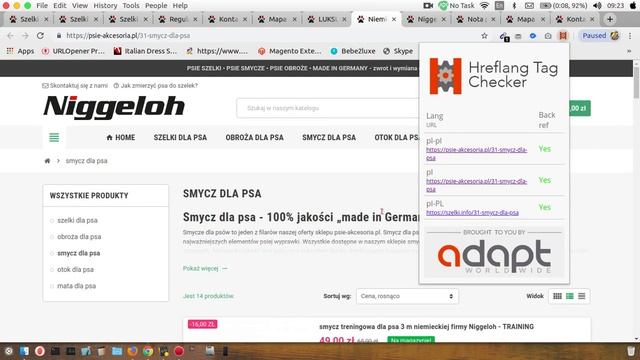
Task: Switch to the compact table view icon
Action: coord(582,296)
